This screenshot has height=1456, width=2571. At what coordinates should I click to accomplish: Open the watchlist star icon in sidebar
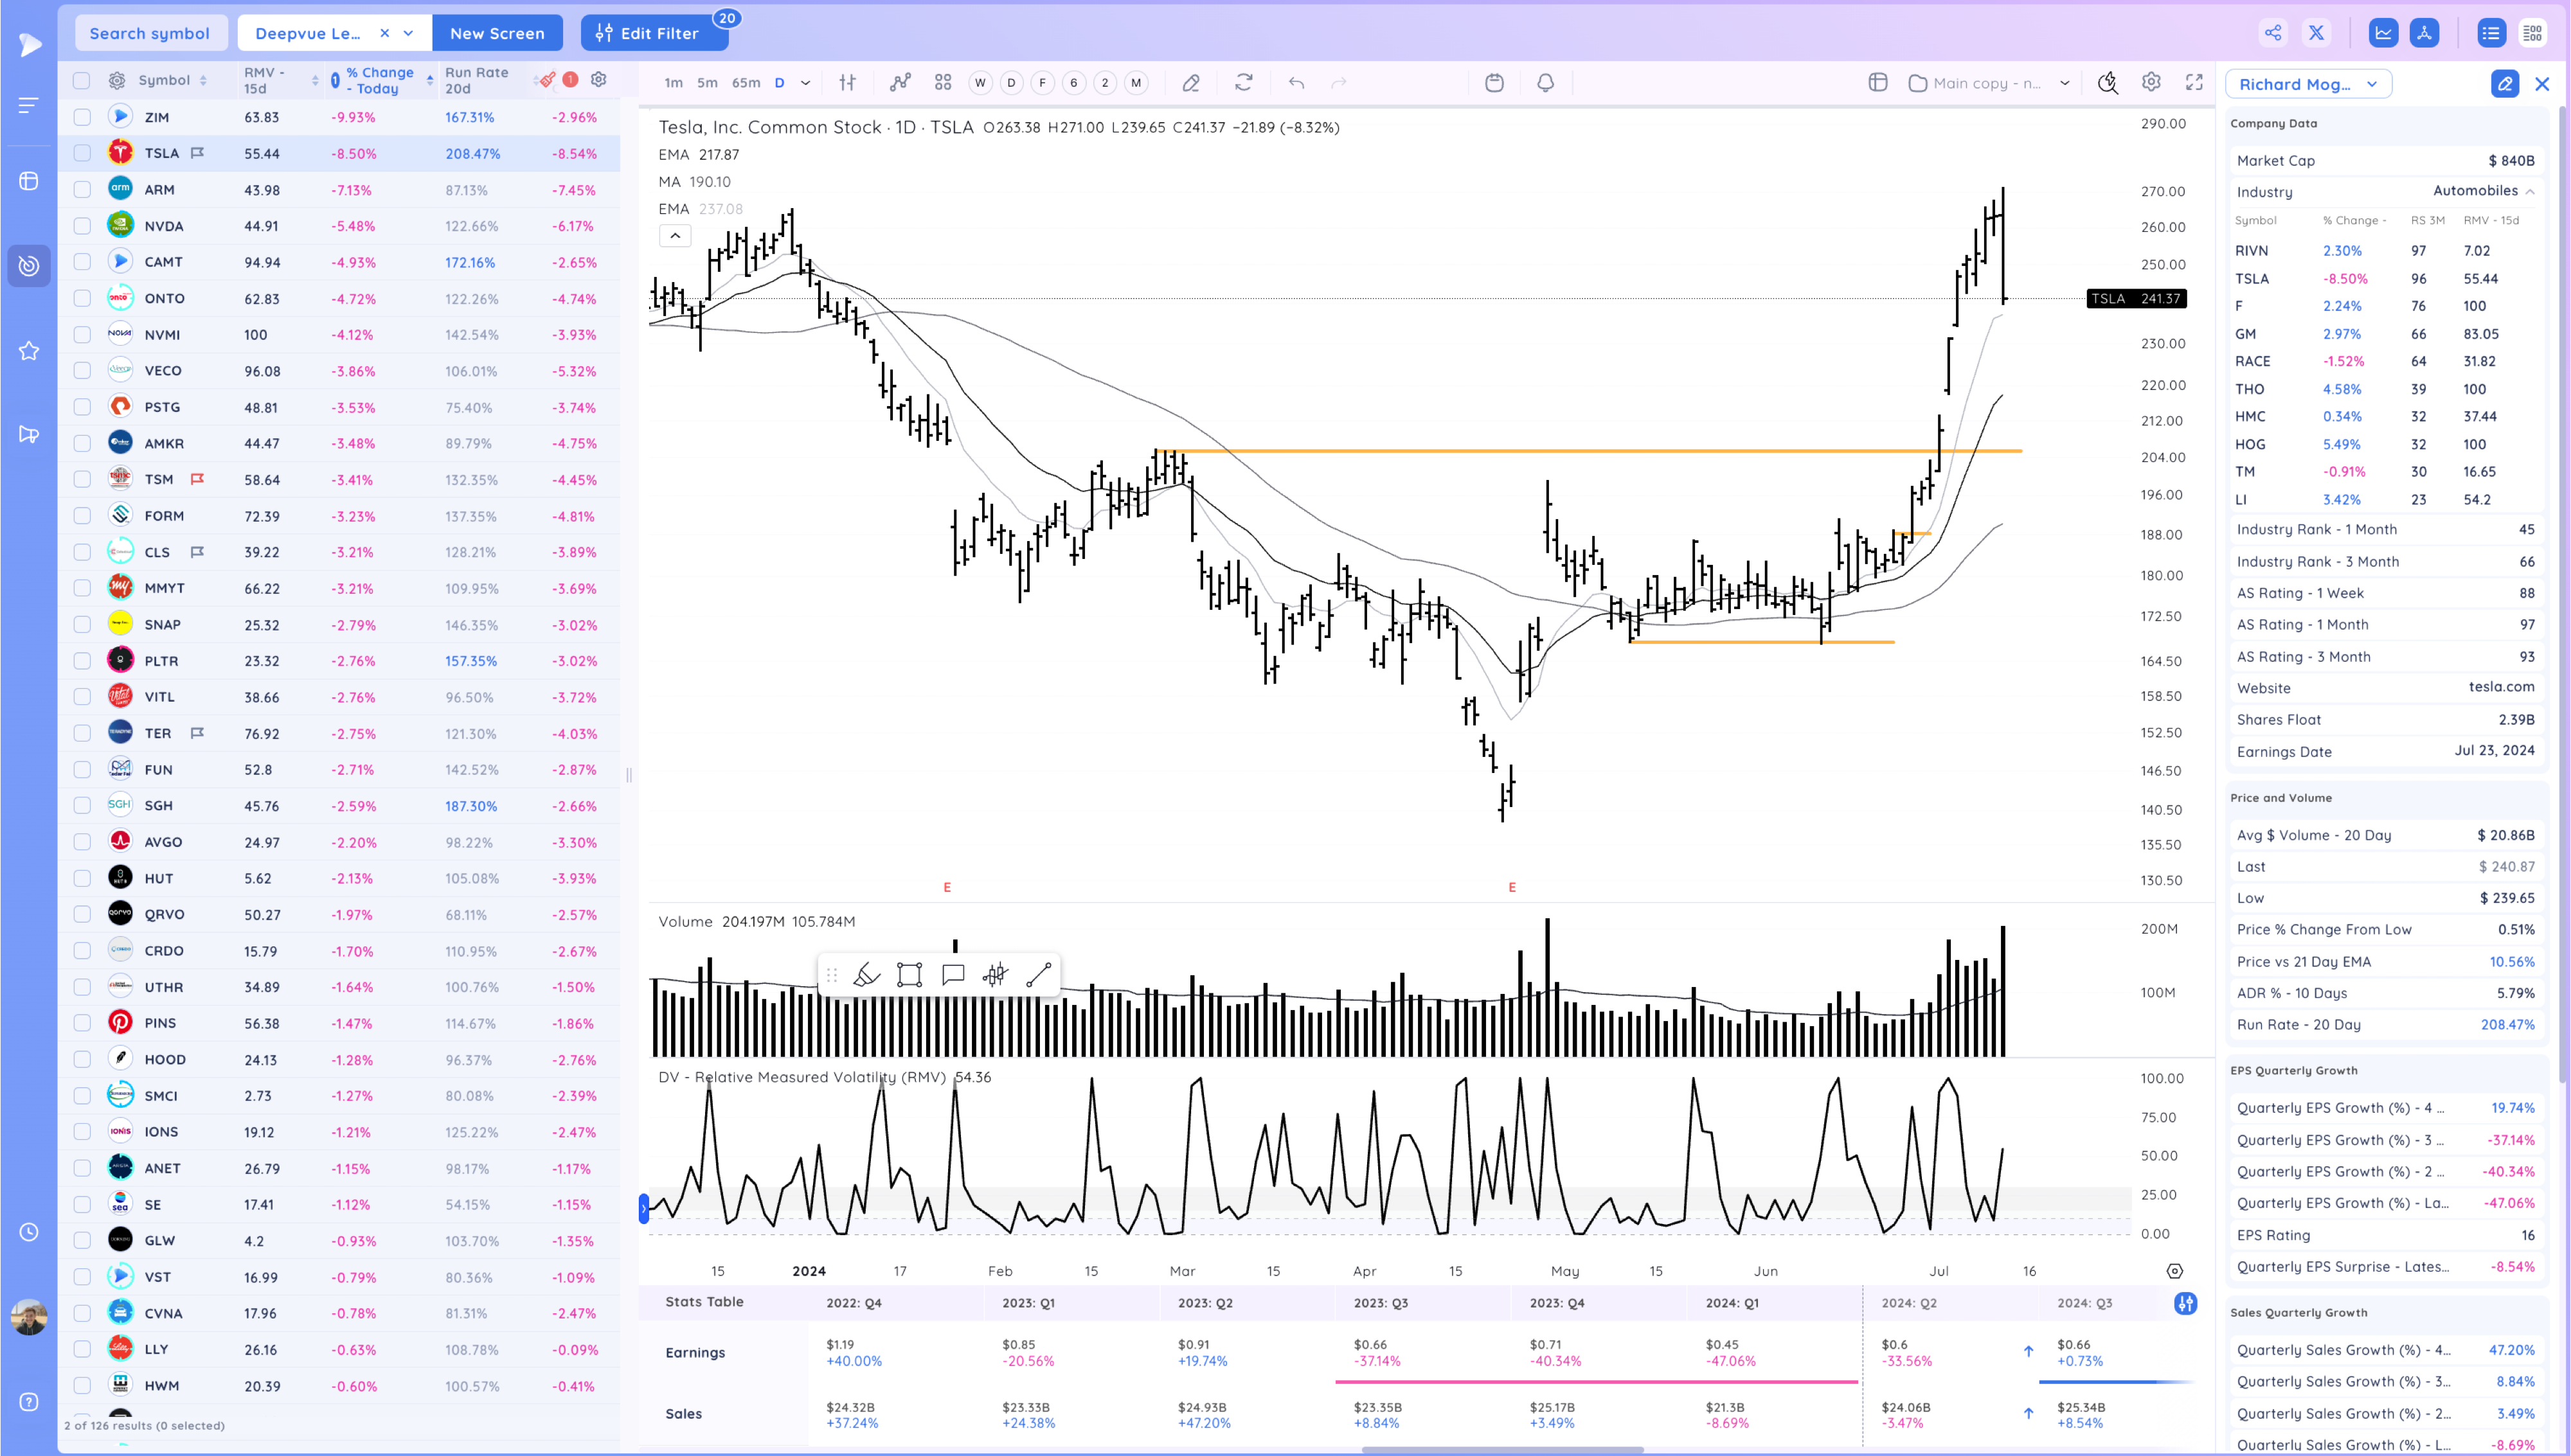(29, 351)
